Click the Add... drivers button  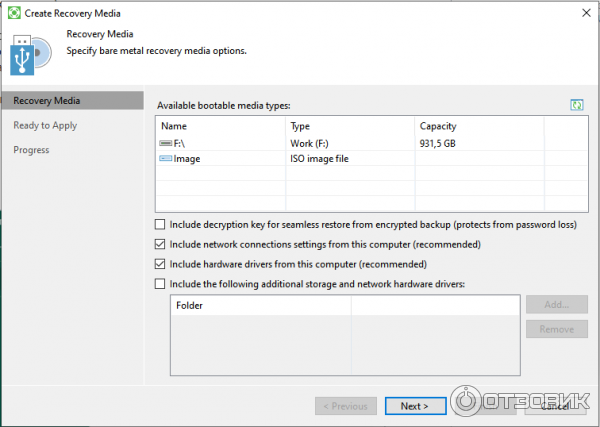coord(557,305)
